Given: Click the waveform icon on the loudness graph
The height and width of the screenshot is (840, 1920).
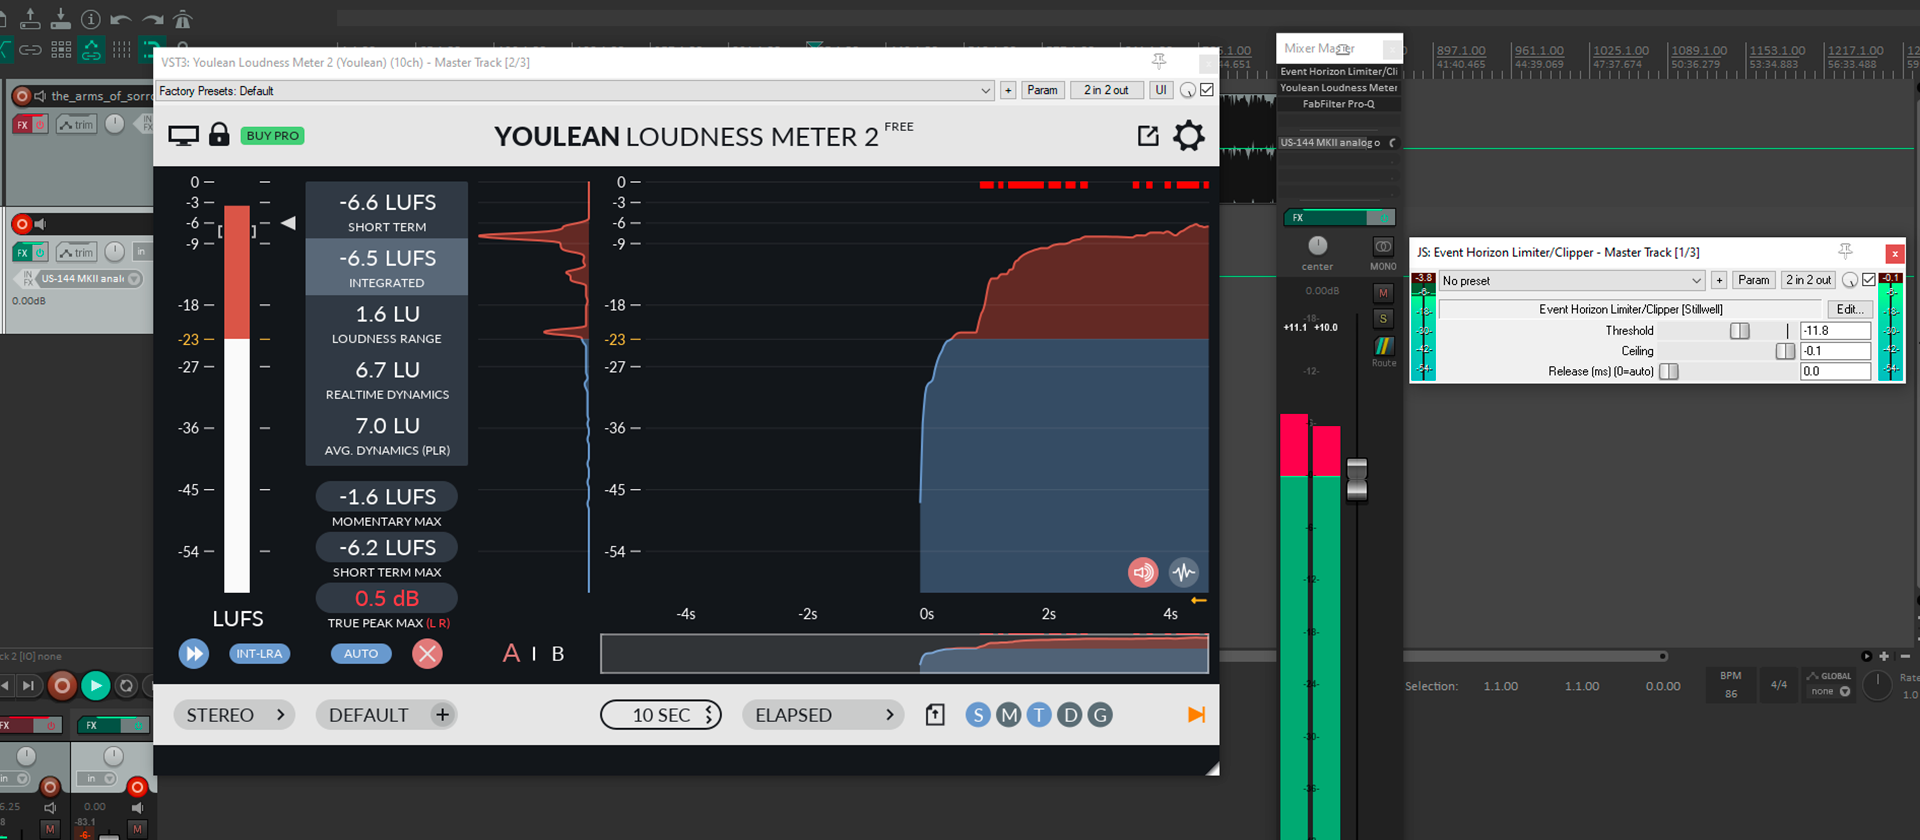Looking at the screenshot, I should pyautogui.click(x=1184, y=572).
